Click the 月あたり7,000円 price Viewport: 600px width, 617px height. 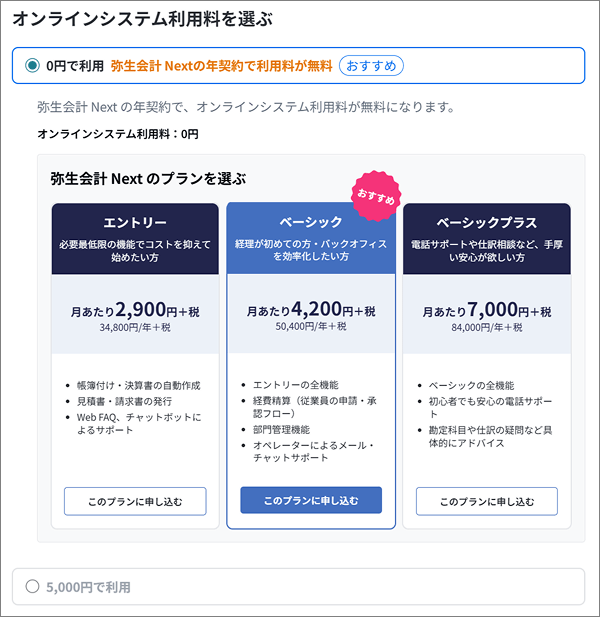[487, 310]
